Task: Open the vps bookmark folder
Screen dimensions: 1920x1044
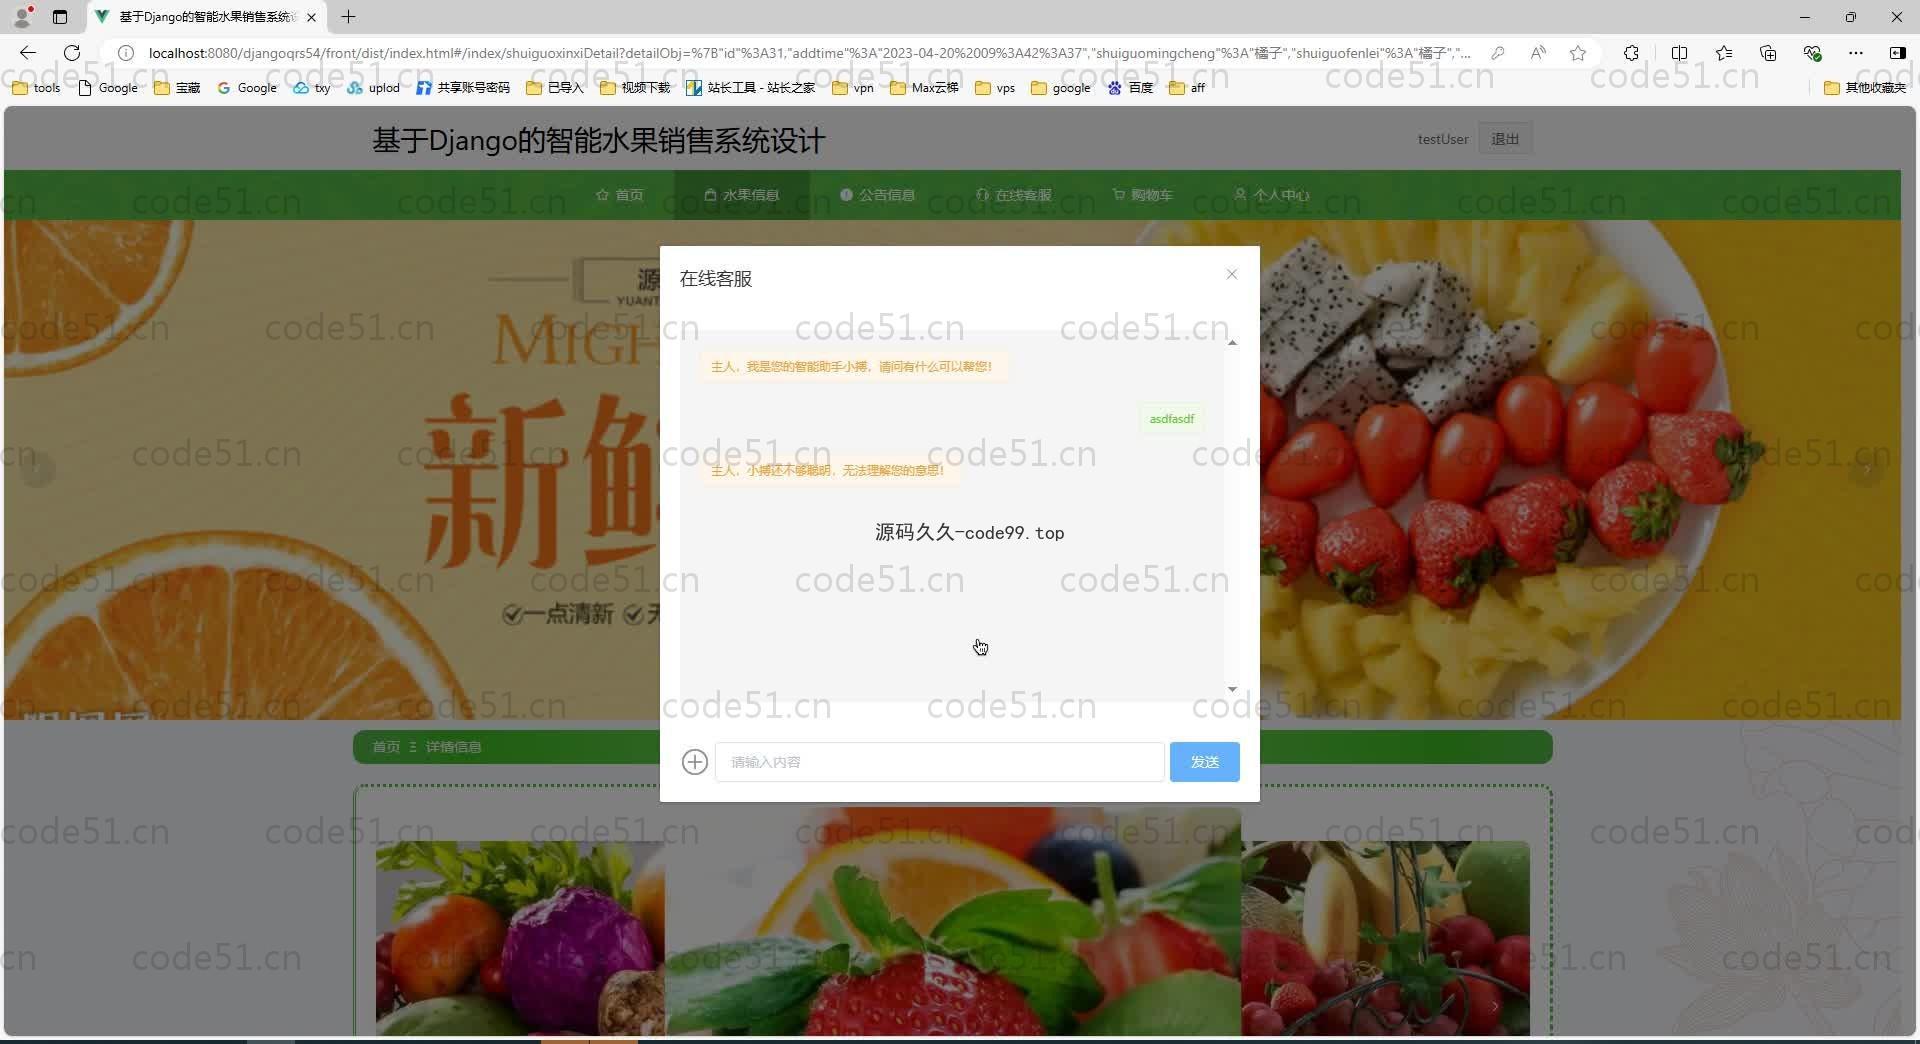Action: 995,88
